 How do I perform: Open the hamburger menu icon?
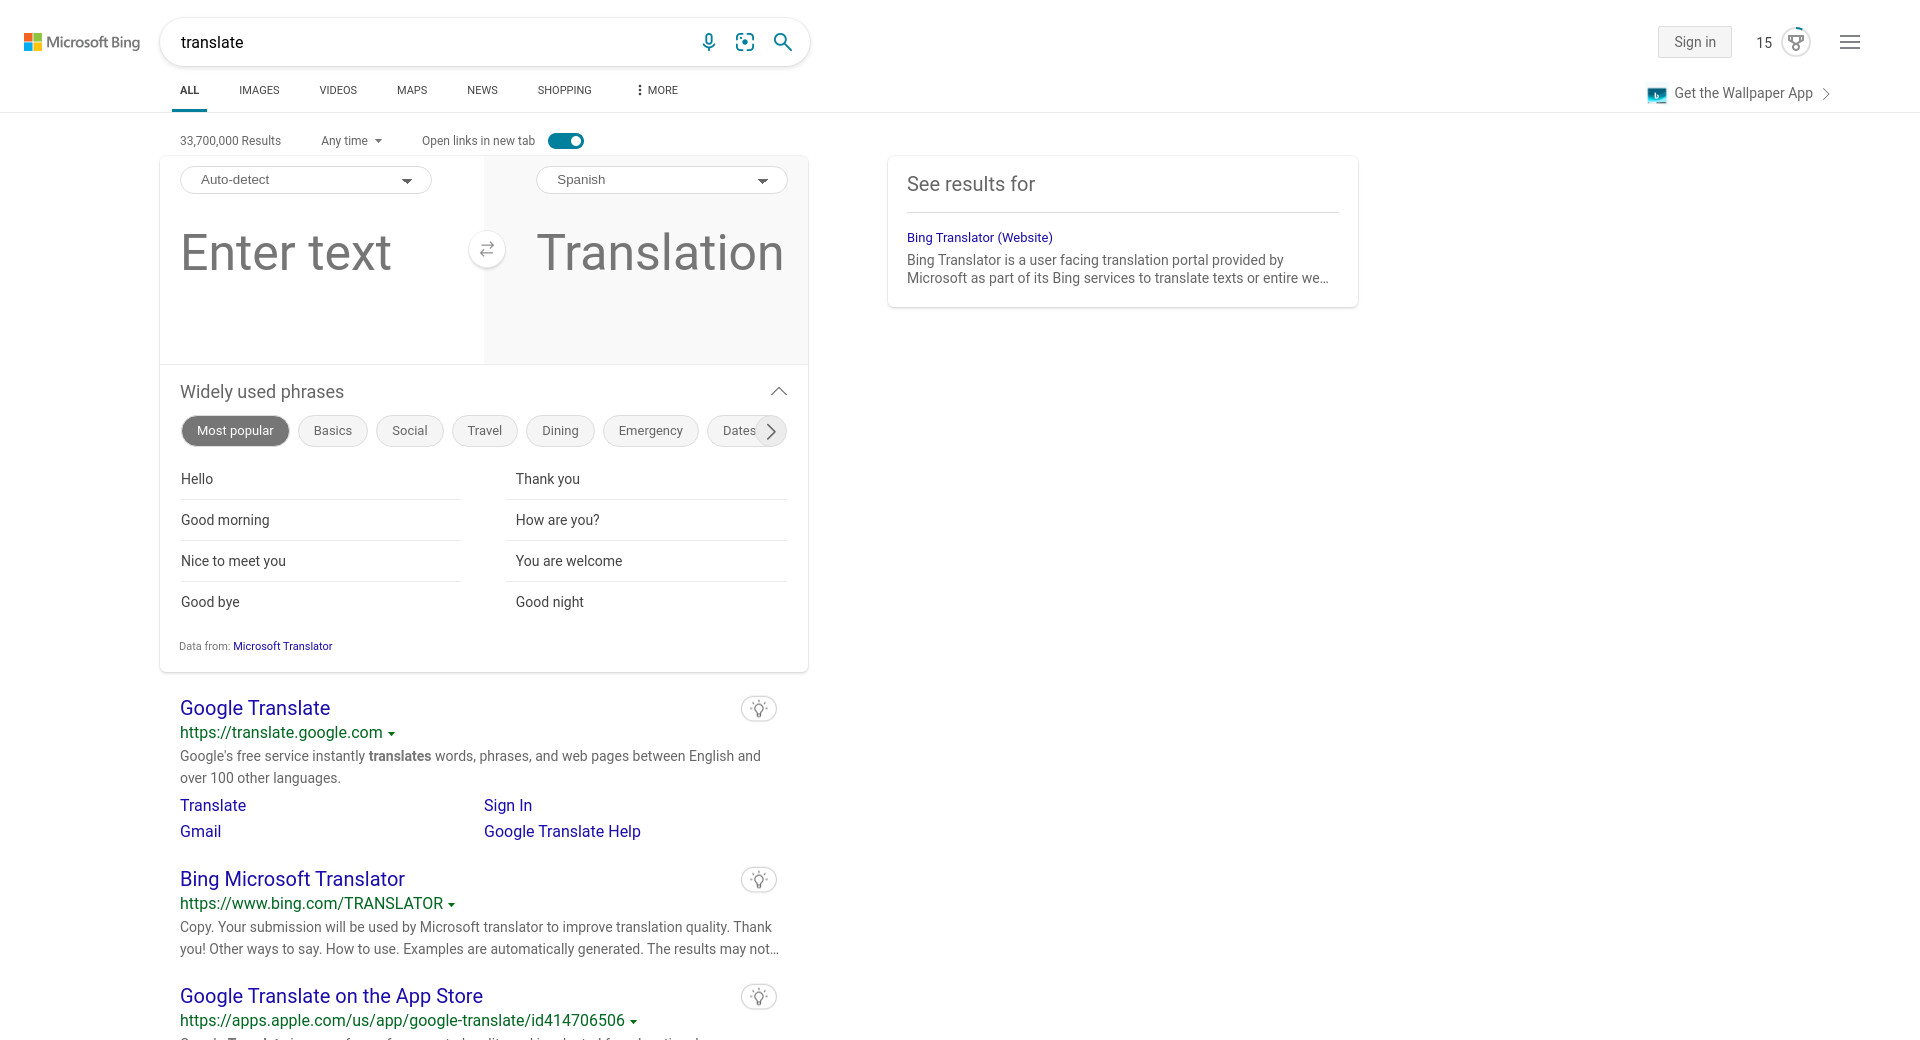click(1850, 42)
